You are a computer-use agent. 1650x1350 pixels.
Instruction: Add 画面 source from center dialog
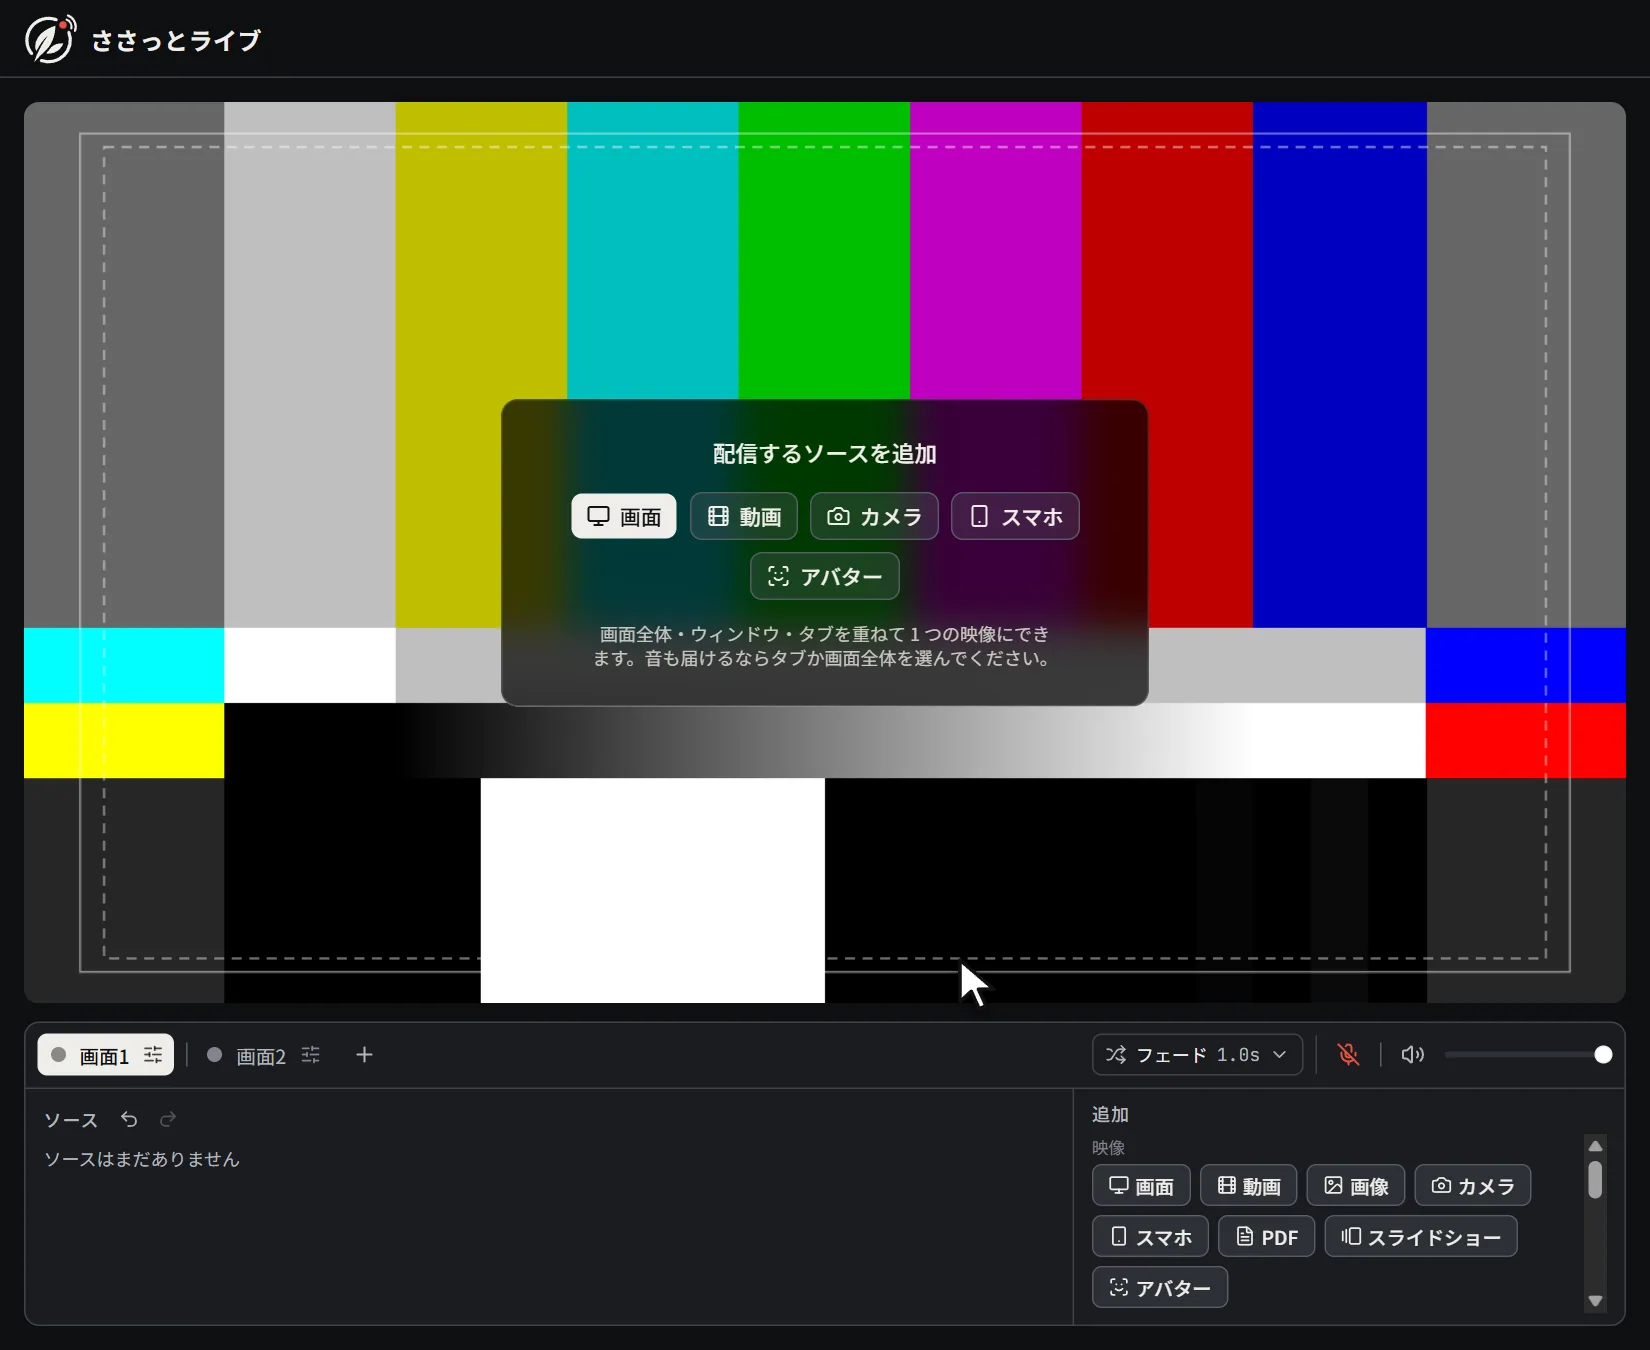[x=624, y=516]
